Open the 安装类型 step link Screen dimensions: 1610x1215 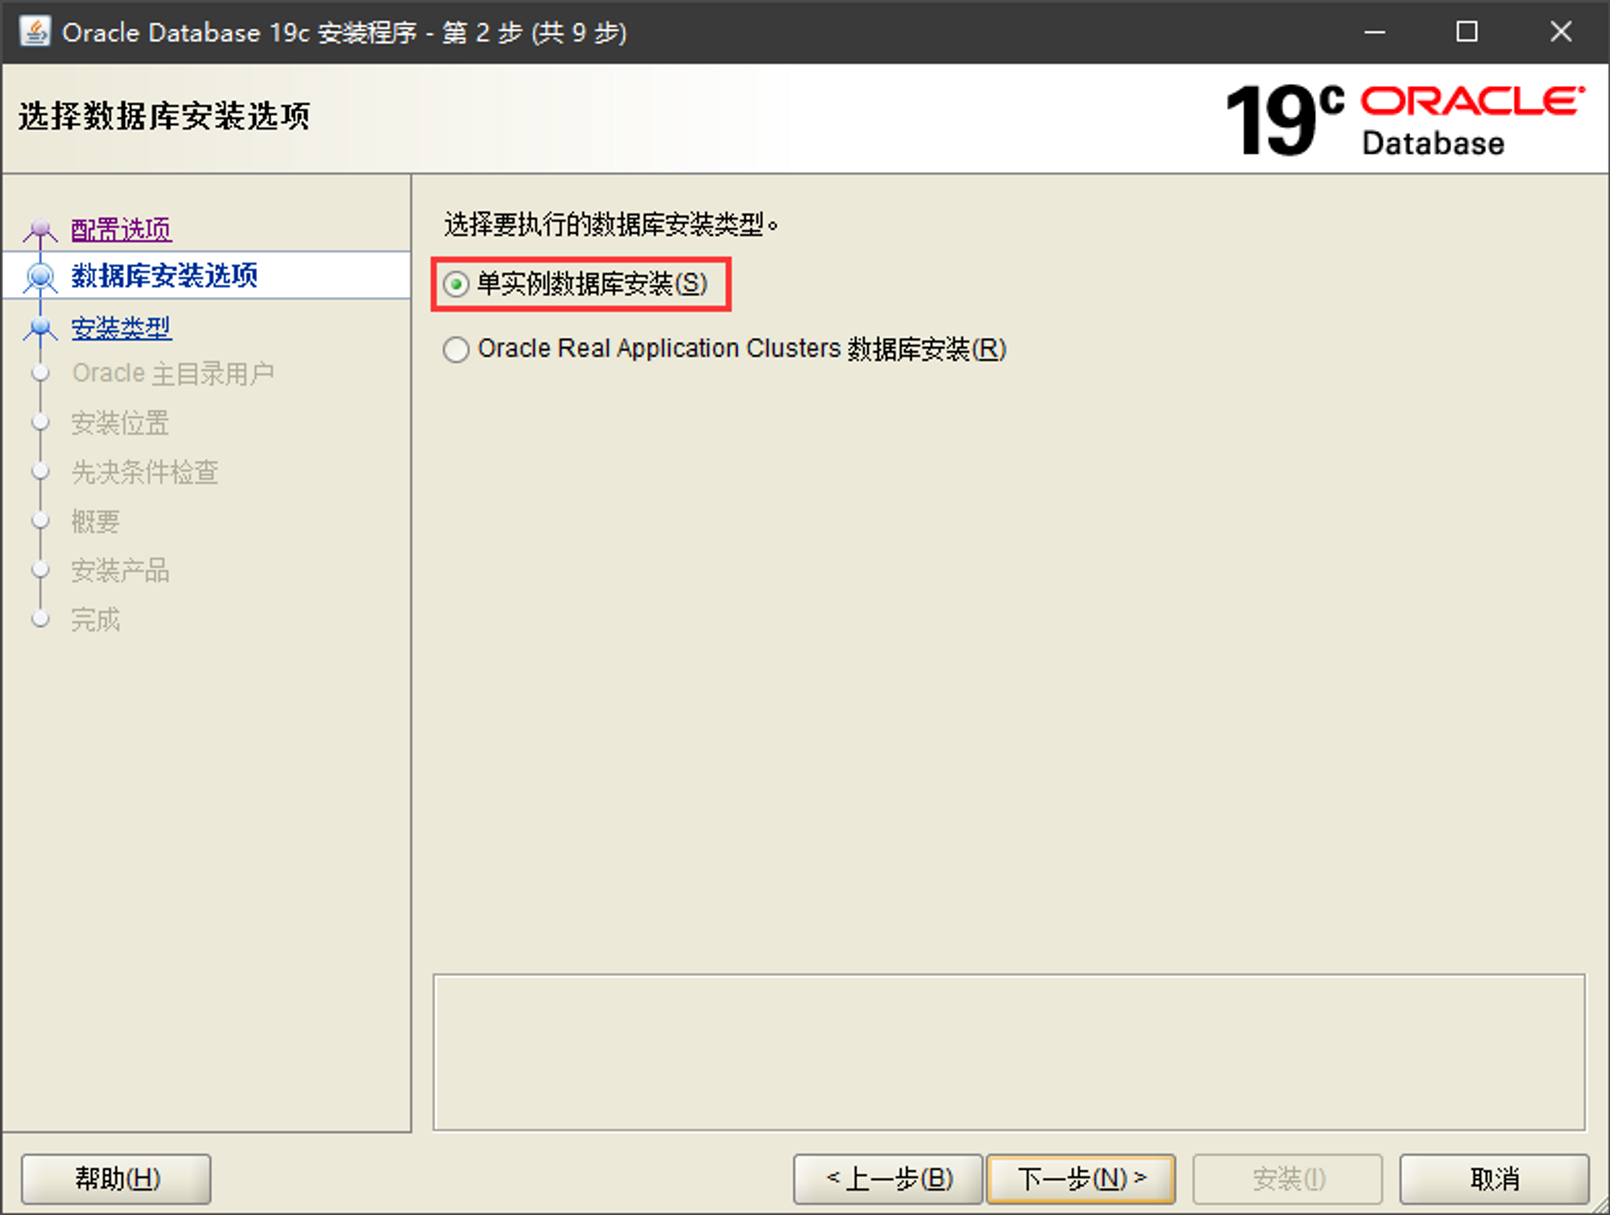coord(121,328)
